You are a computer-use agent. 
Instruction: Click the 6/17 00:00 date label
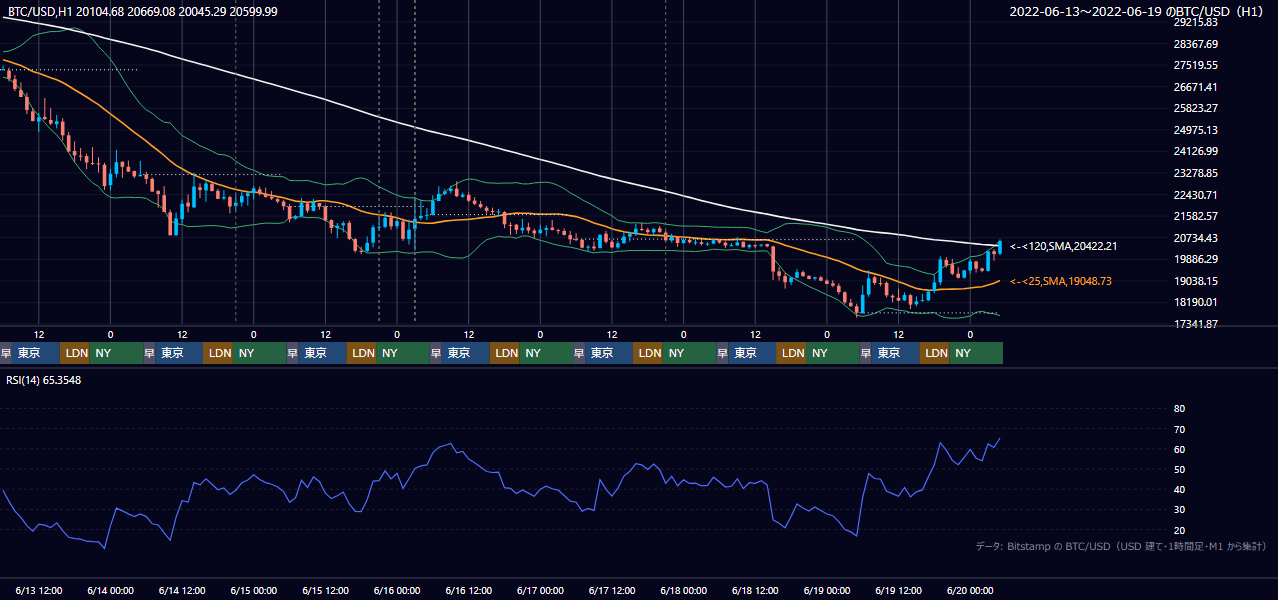coord(541,590)
